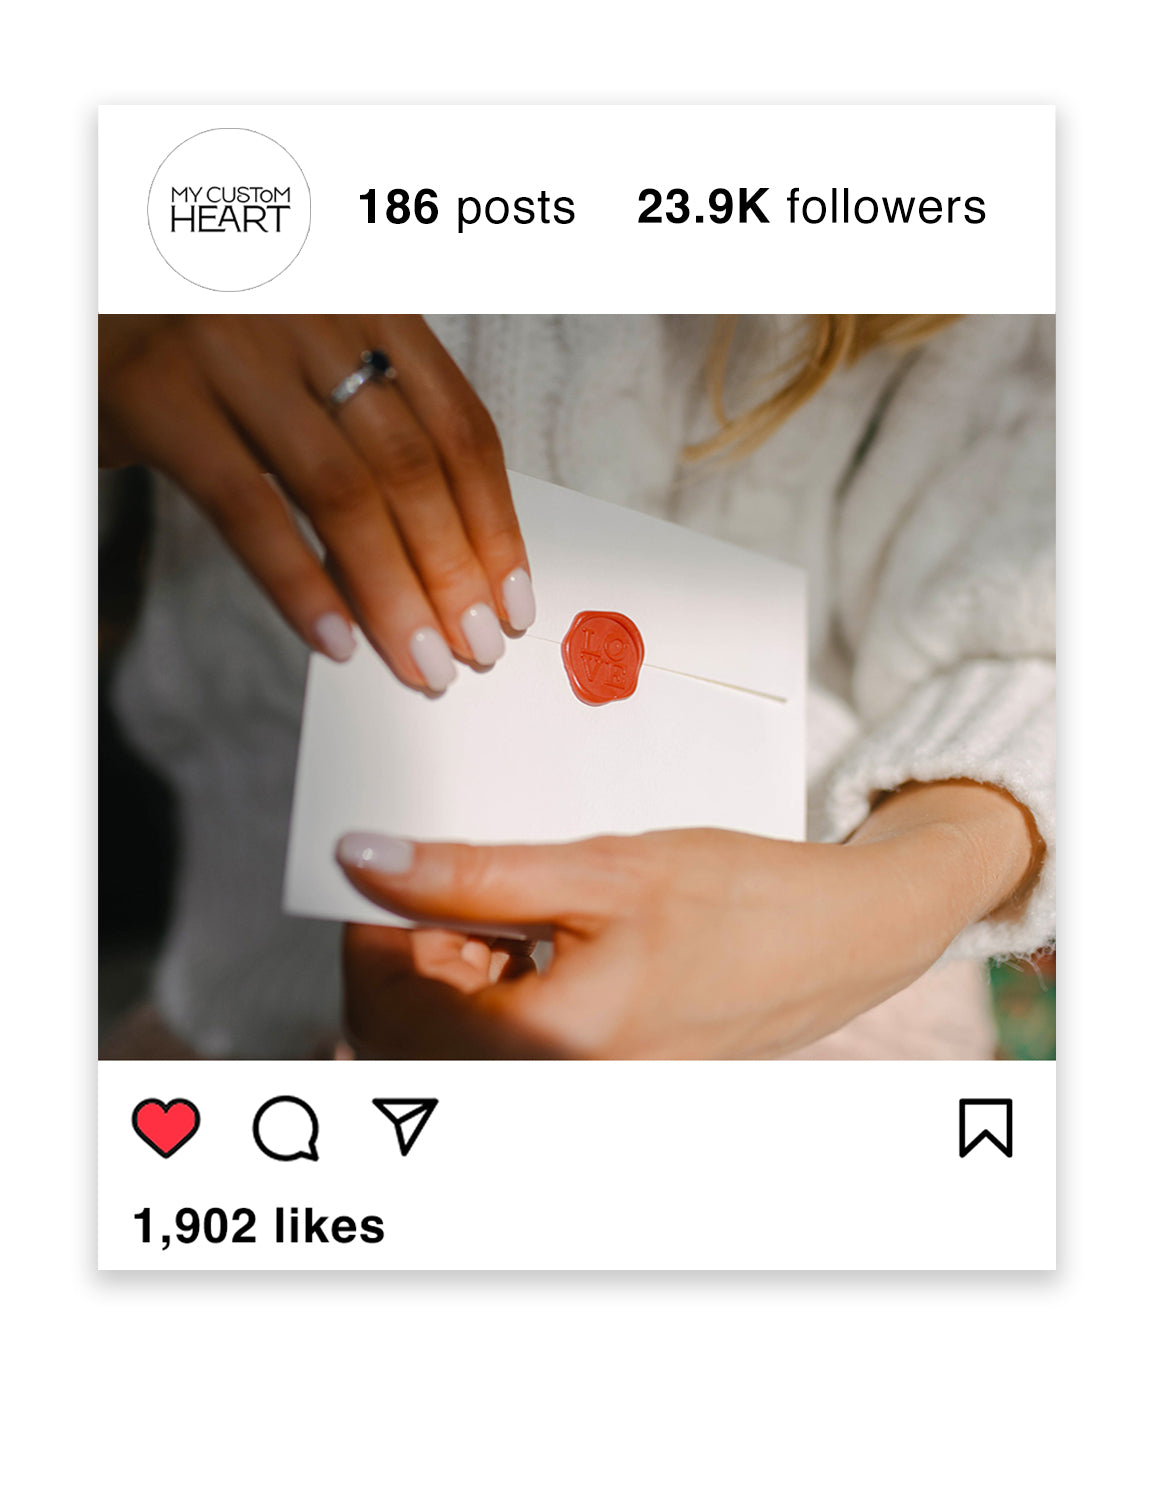Click the red heart like icon
1154x1503 pixels.
click(166, 1127)
